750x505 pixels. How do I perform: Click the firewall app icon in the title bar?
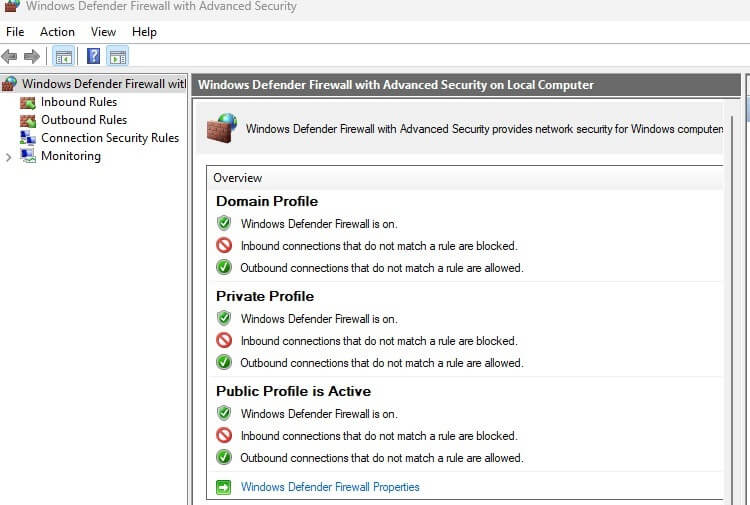point(11,6)
